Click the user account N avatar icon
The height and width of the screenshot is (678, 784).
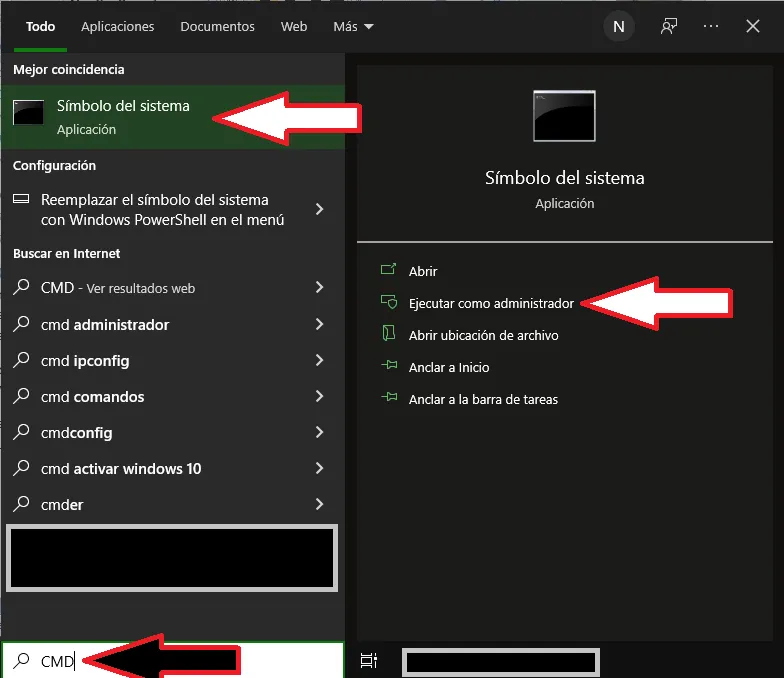(x=618, y=27)
